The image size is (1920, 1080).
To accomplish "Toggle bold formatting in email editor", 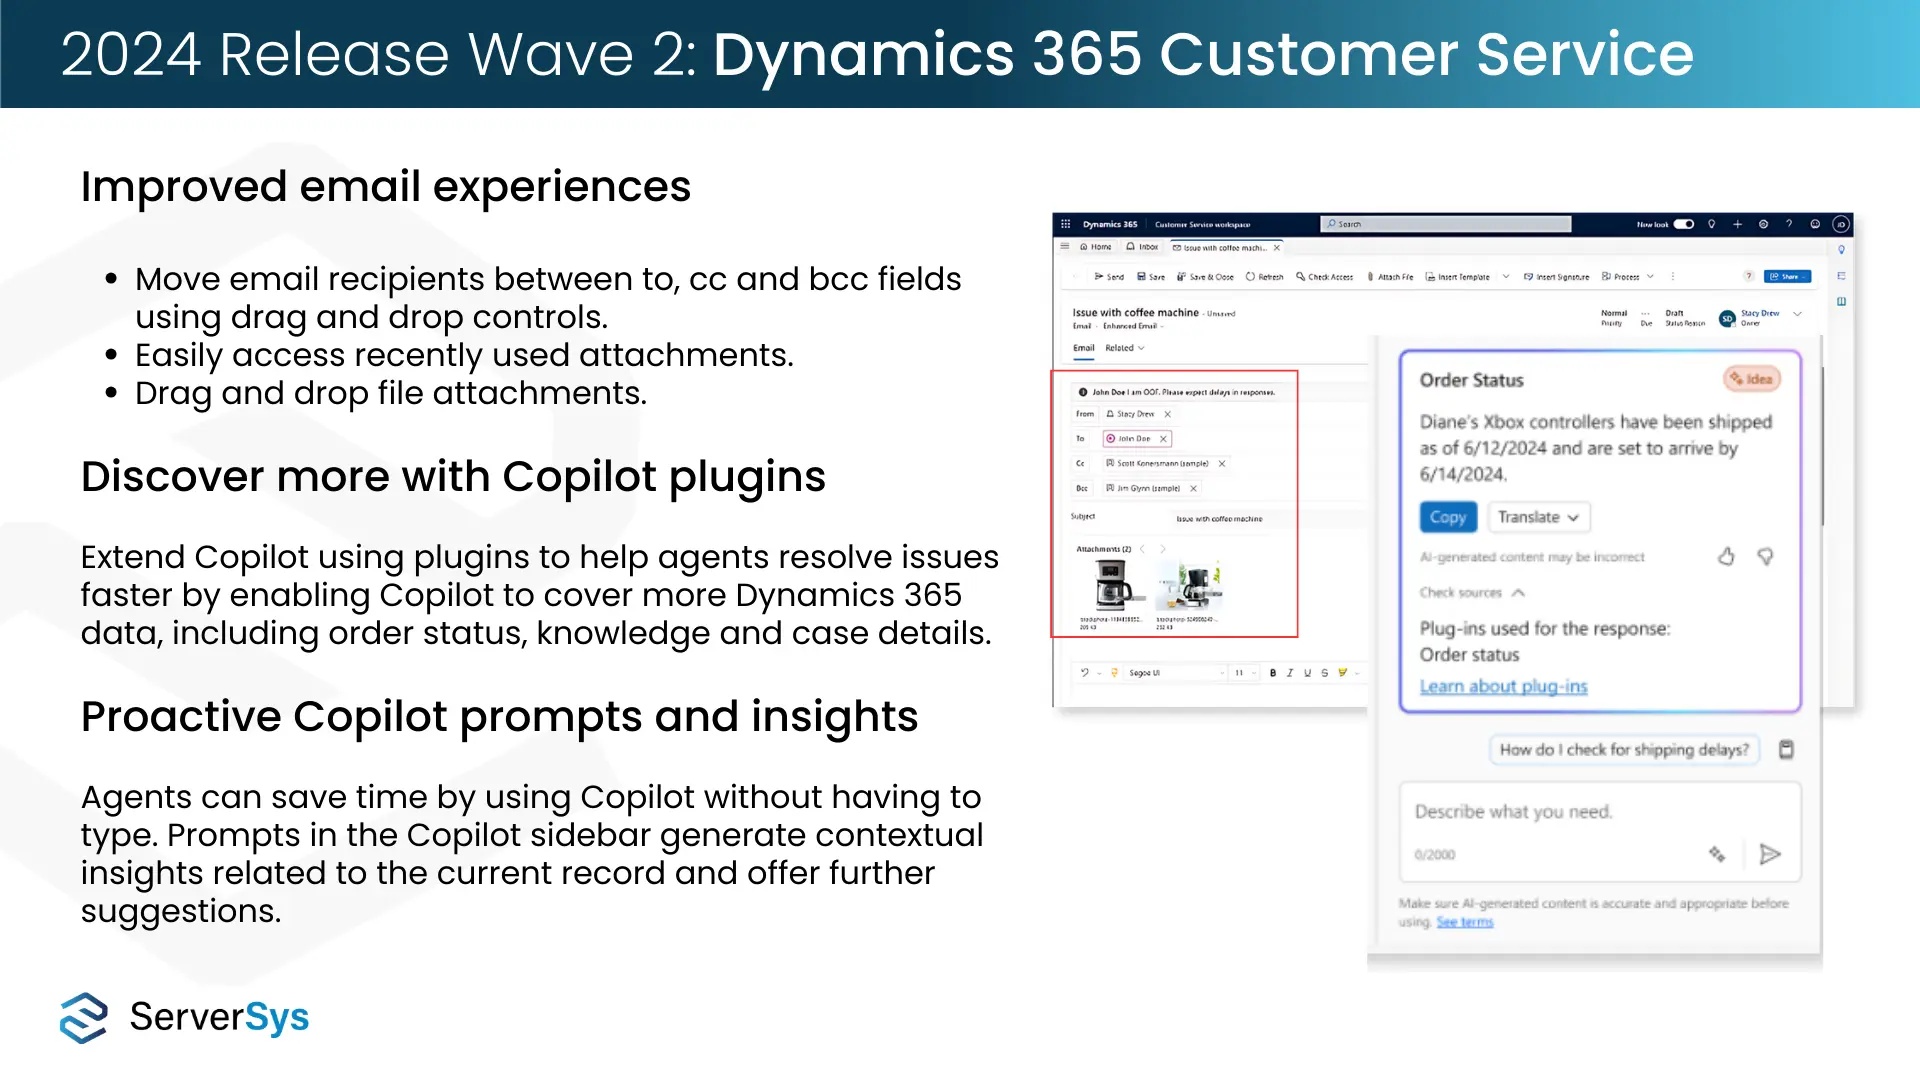I will coord(1273,673).
